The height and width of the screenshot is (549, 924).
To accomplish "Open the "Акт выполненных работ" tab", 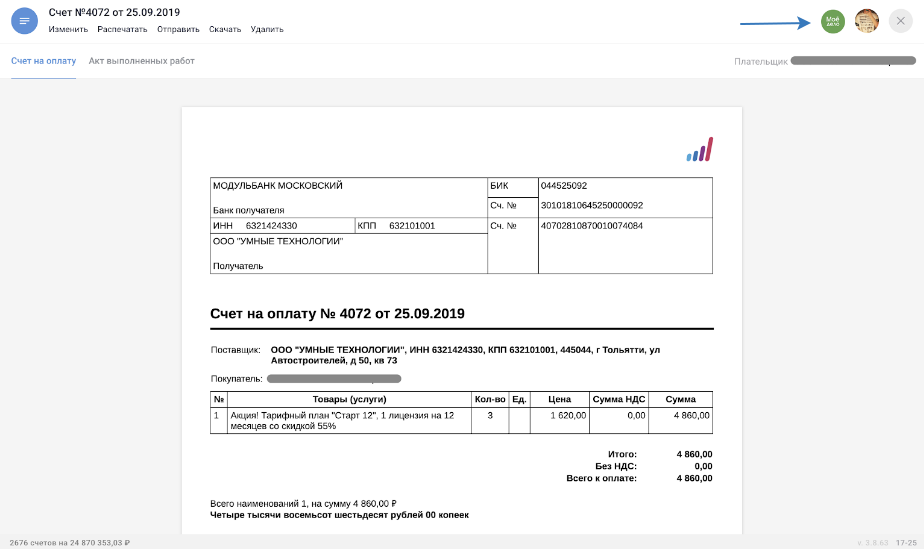I will click(141, 61).
